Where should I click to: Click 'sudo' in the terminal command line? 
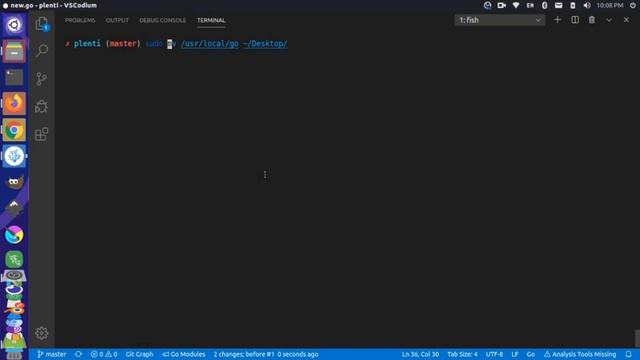click(x=154, y=44)
